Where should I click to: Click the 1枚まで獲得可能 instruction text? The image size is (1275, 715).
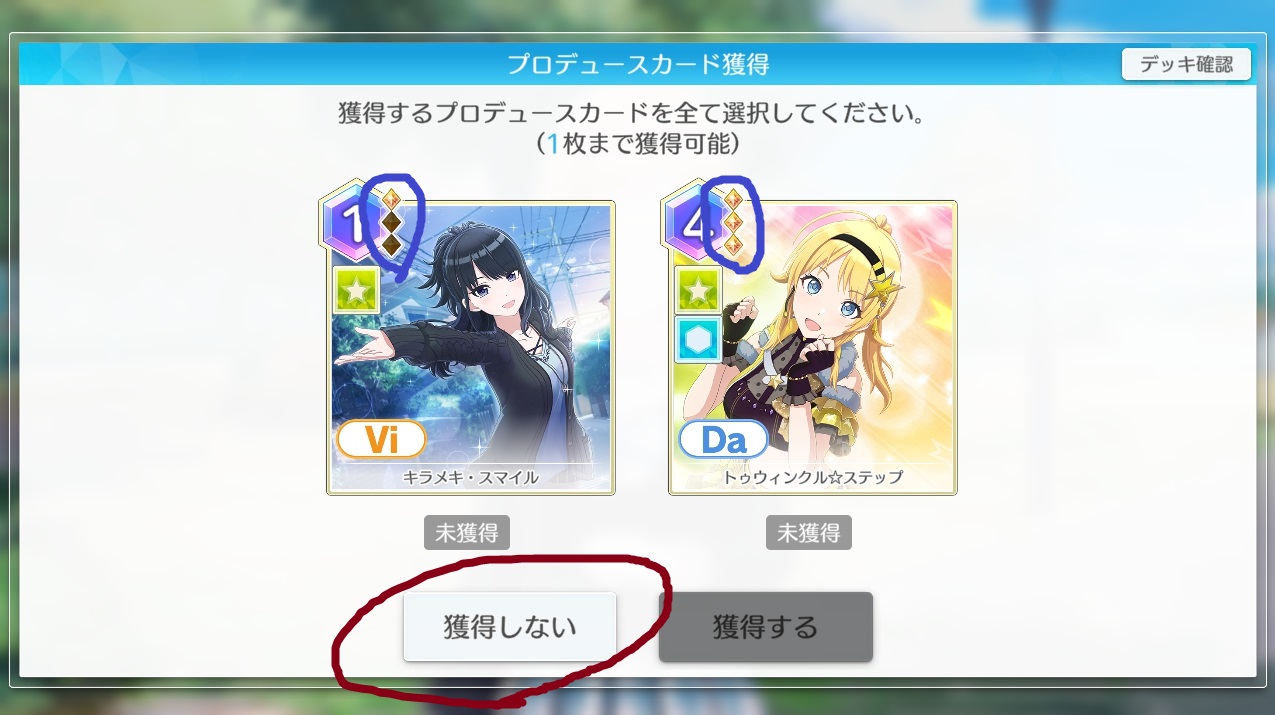tap(637, 144)
